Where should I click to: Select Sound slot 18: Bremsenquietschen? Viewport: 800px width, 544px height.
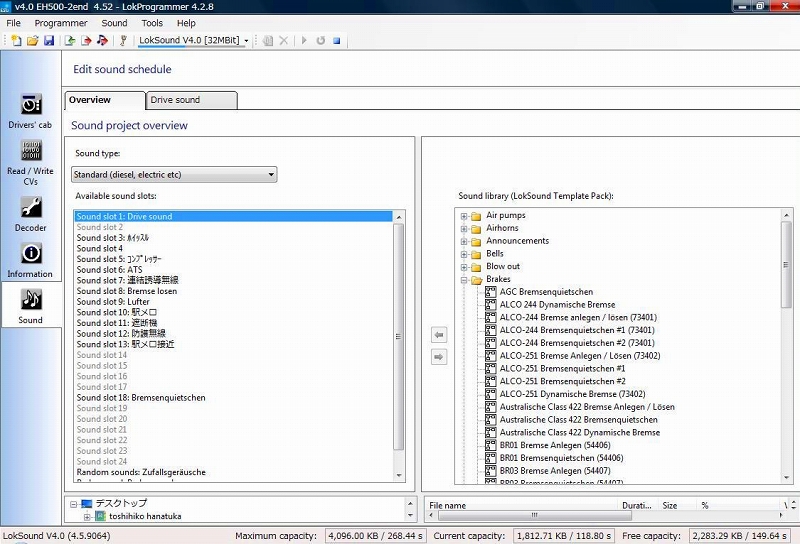(234, 398)
